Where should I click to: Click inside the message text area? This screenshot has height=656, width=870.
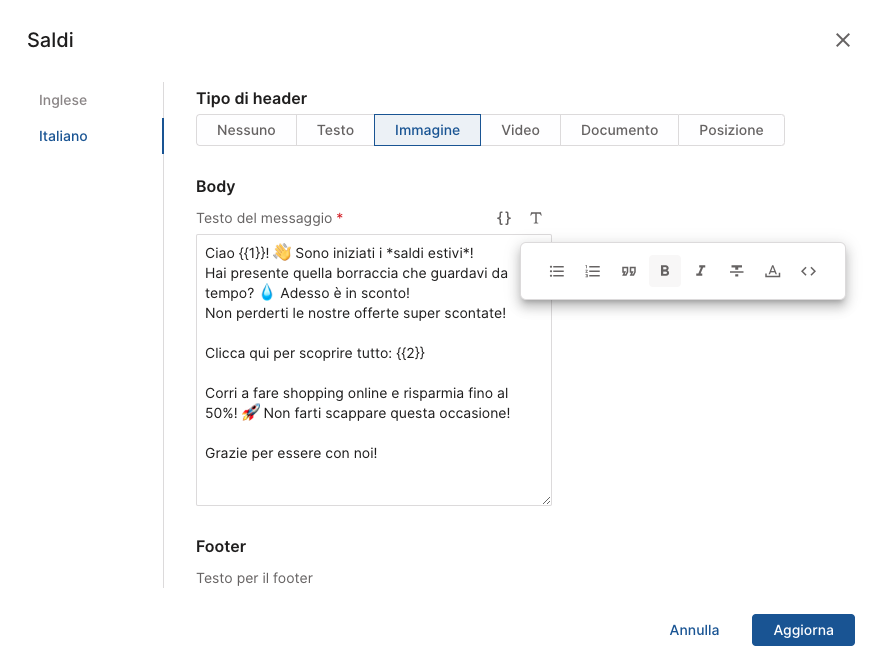point(373,480)
